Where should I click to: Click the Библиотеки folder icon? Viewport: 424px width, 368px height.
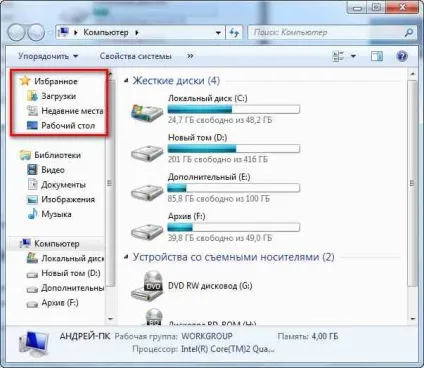25,155
